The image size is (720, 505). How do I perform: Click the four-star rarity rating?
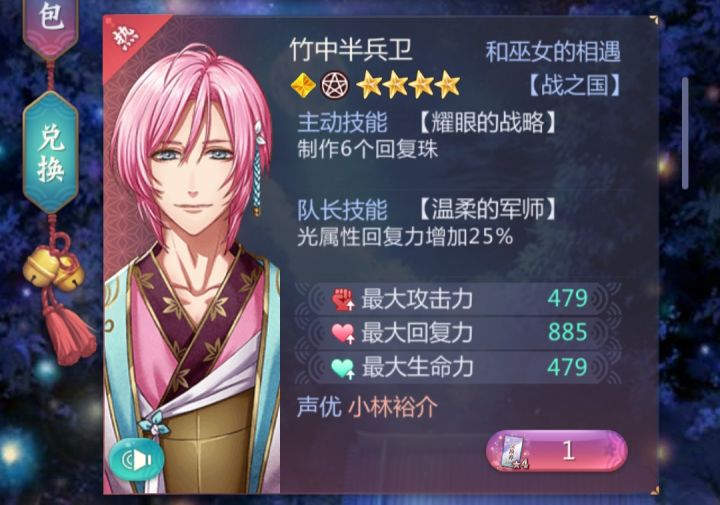tap(408, 85)
